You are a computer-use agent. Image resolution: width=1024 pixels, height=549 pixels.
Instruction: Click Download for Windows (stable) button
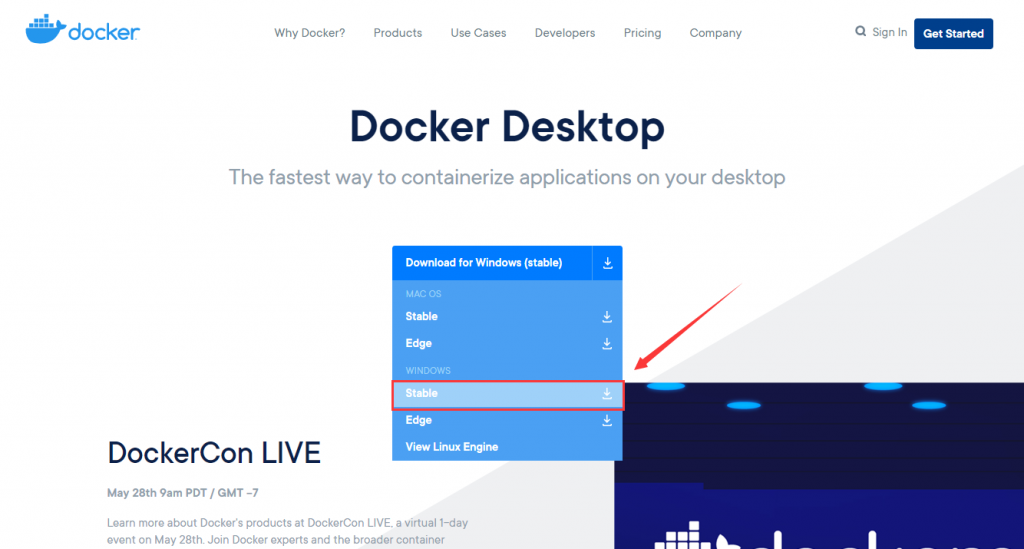click(492, 263)
